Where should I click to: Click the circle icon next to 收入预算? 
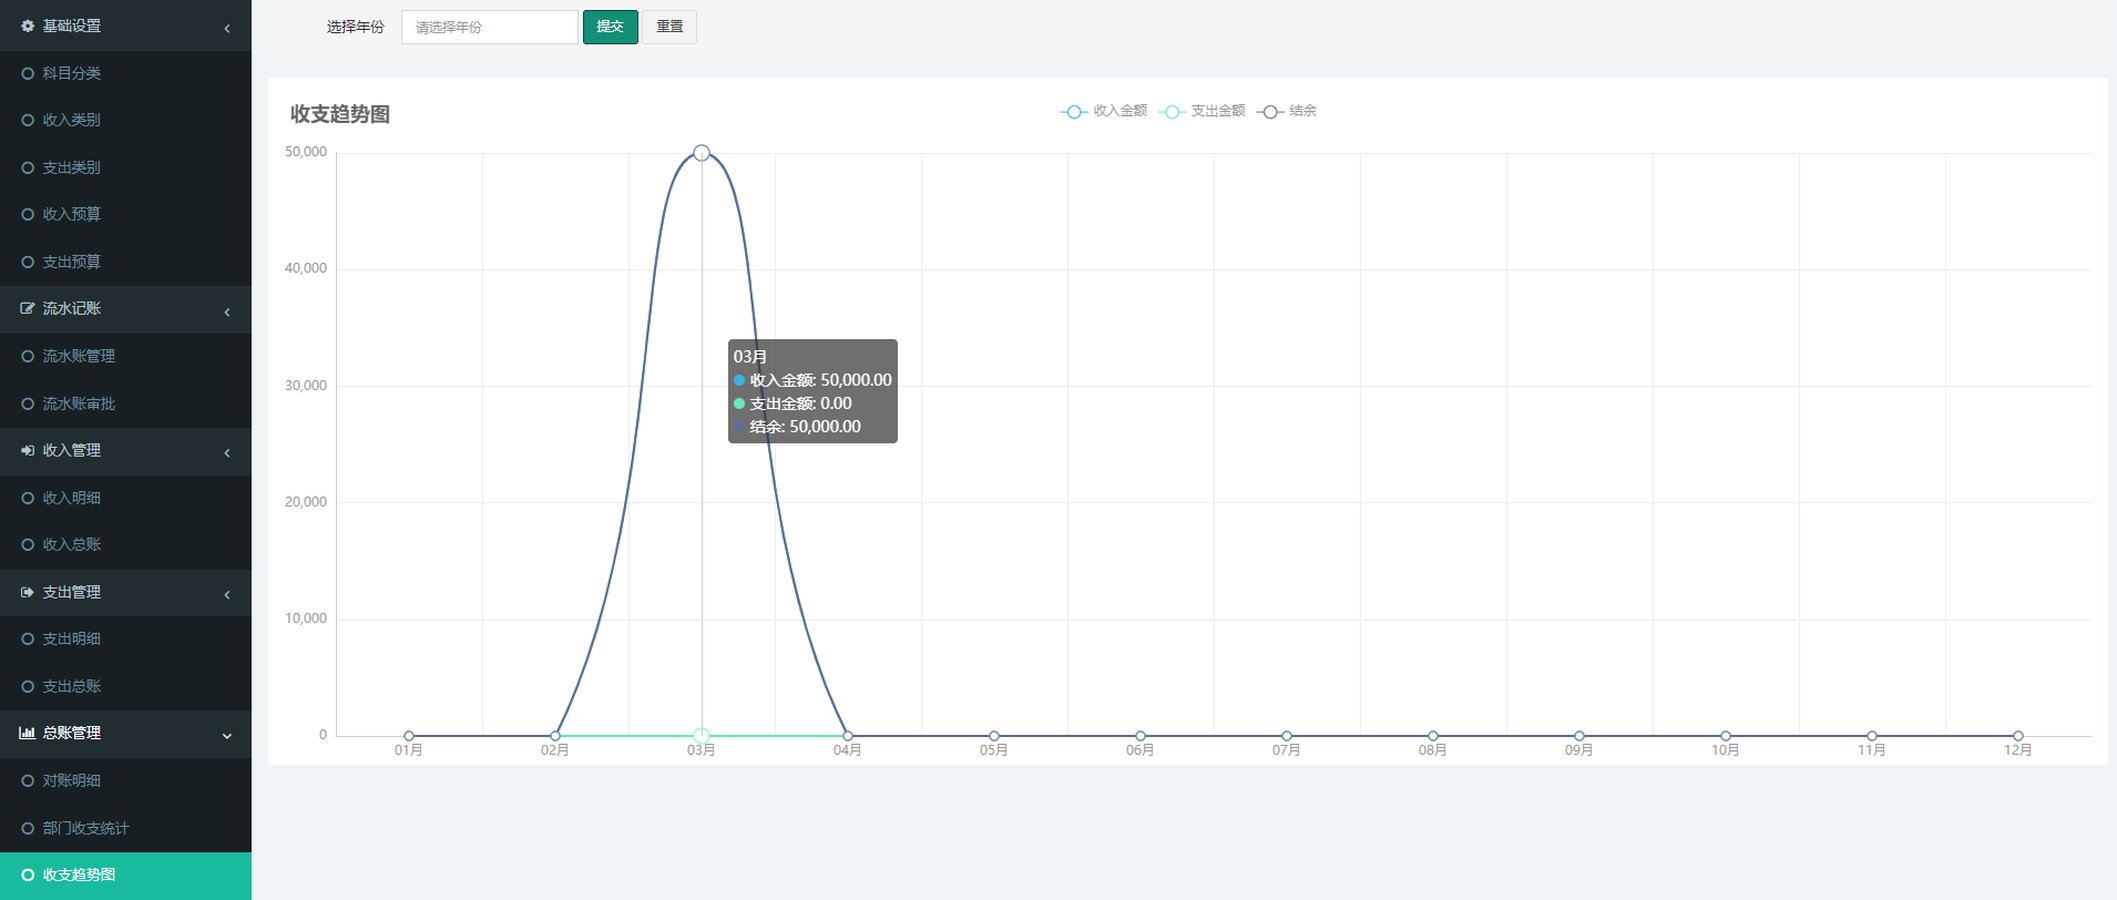(x=28, y=214)
